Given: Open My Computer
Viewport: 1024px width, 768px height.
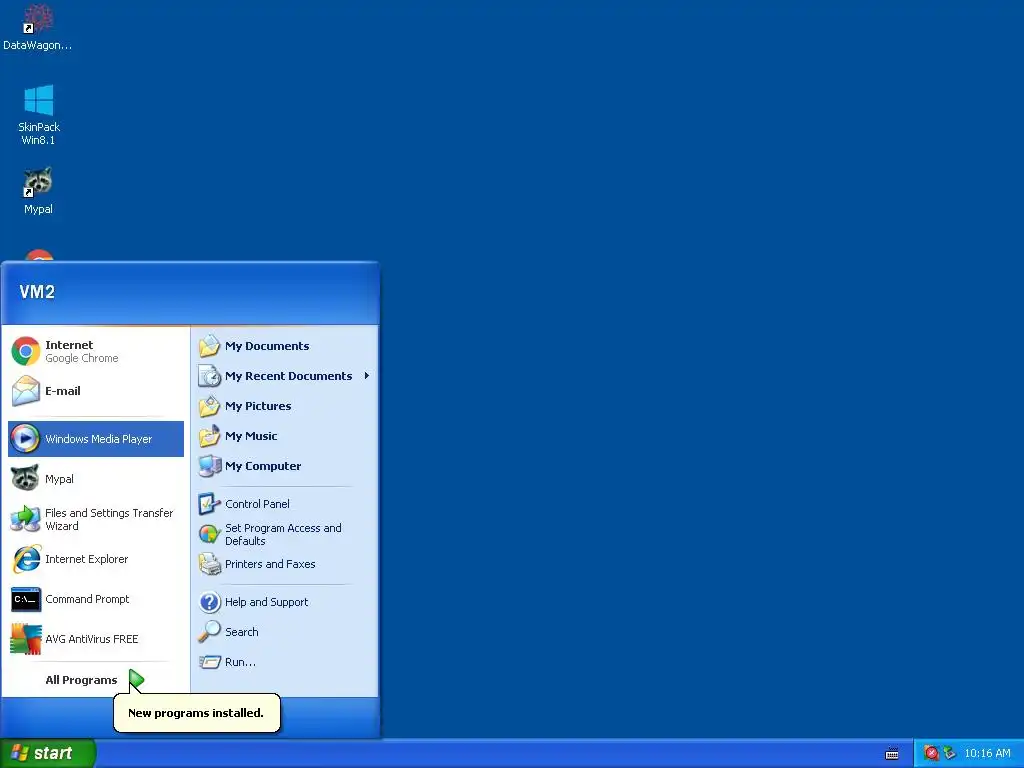Looking at the screenshot, I should [285, 466].
